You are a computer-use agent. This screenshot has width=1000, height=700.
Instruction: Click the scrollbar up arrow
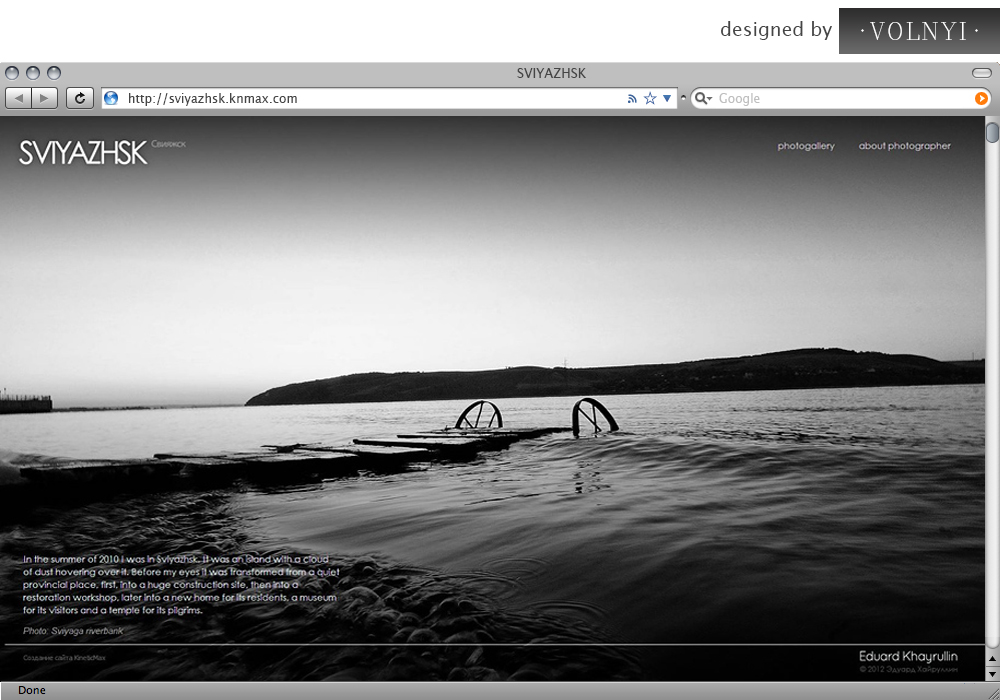[x=992, y=659]
